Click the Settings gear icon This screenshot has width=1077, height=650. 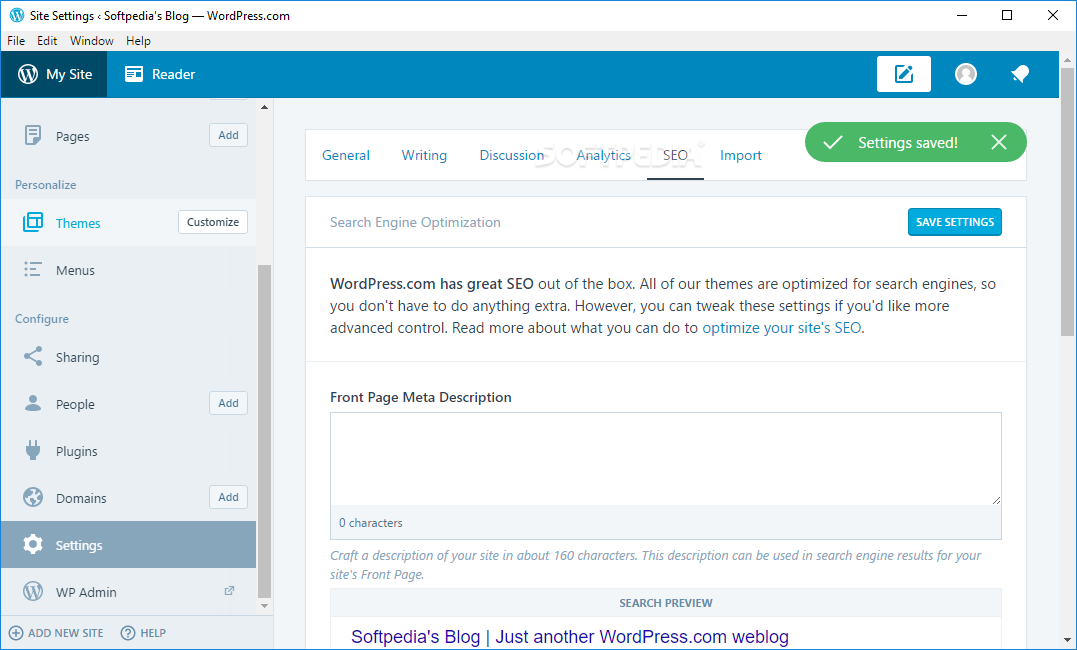32,544
